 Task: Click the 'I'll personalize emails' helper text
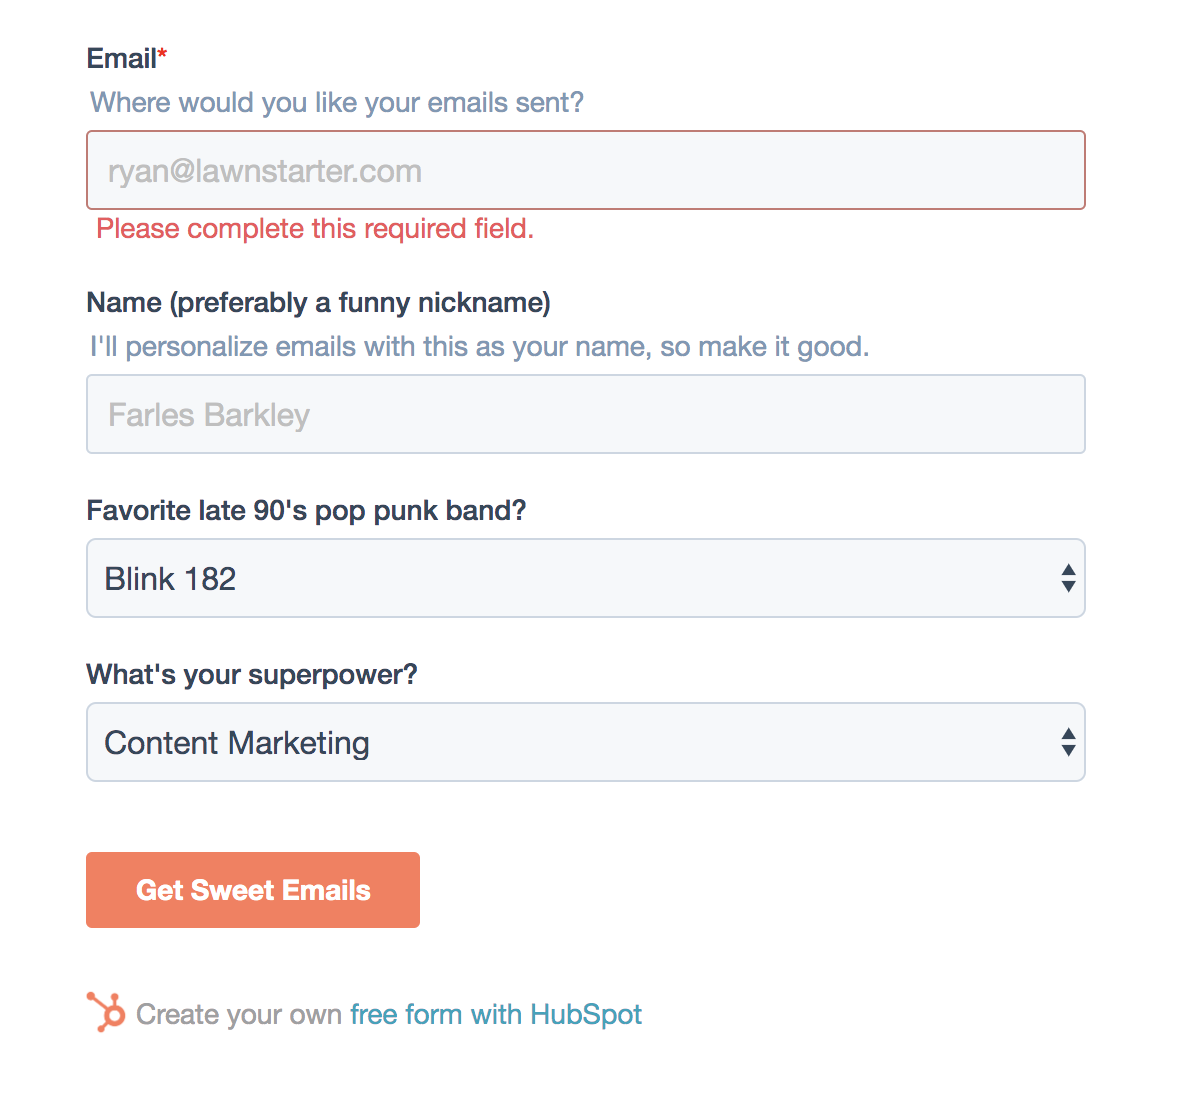479,346
